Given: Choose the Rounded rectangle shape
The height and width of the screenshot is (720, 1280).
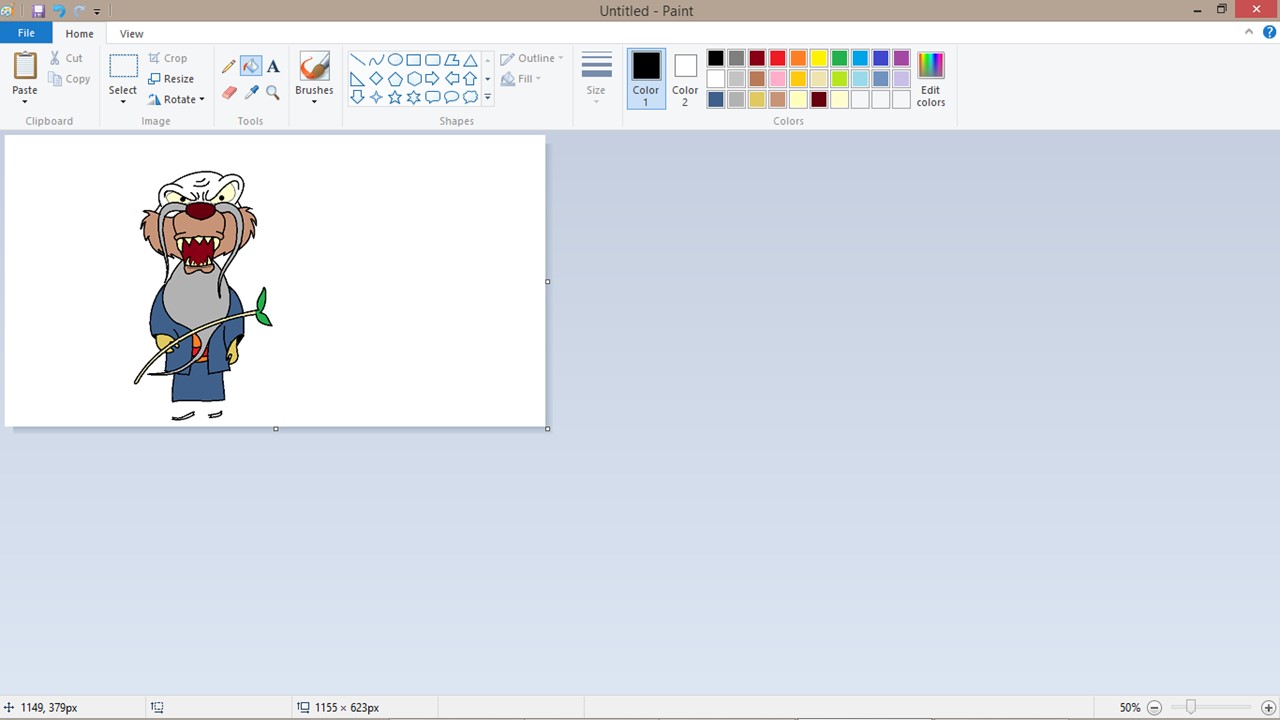Looking at the screenshot, I should [432, 60].
